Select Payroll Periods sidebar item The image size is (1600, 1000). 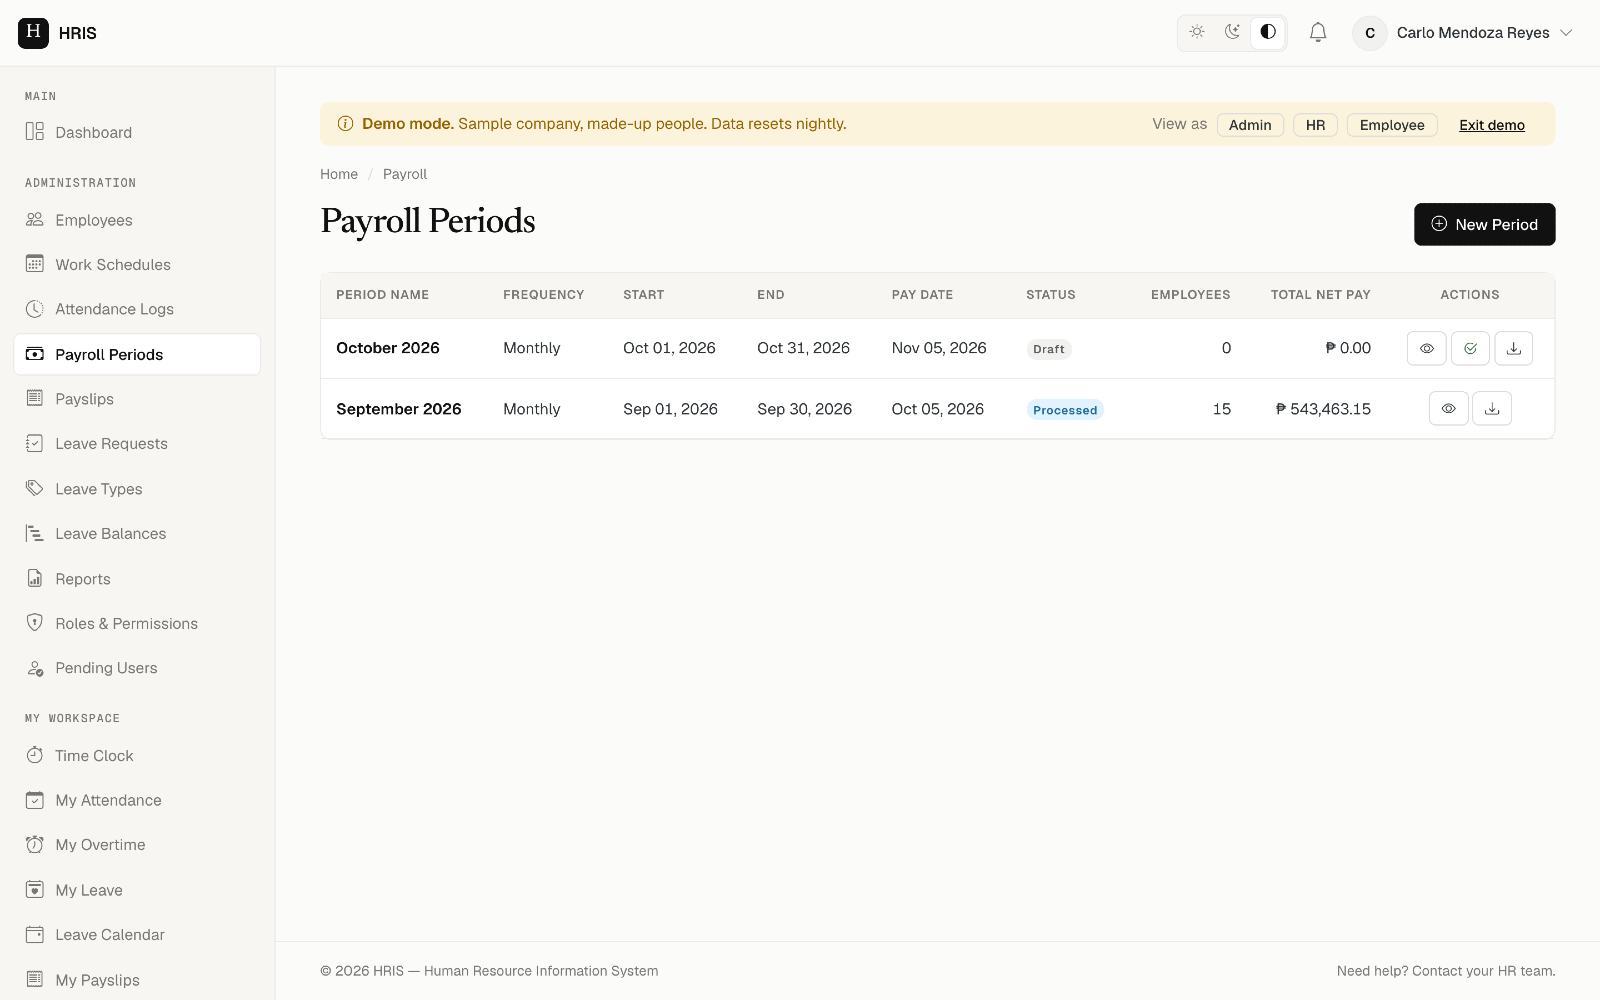point(137,354)
